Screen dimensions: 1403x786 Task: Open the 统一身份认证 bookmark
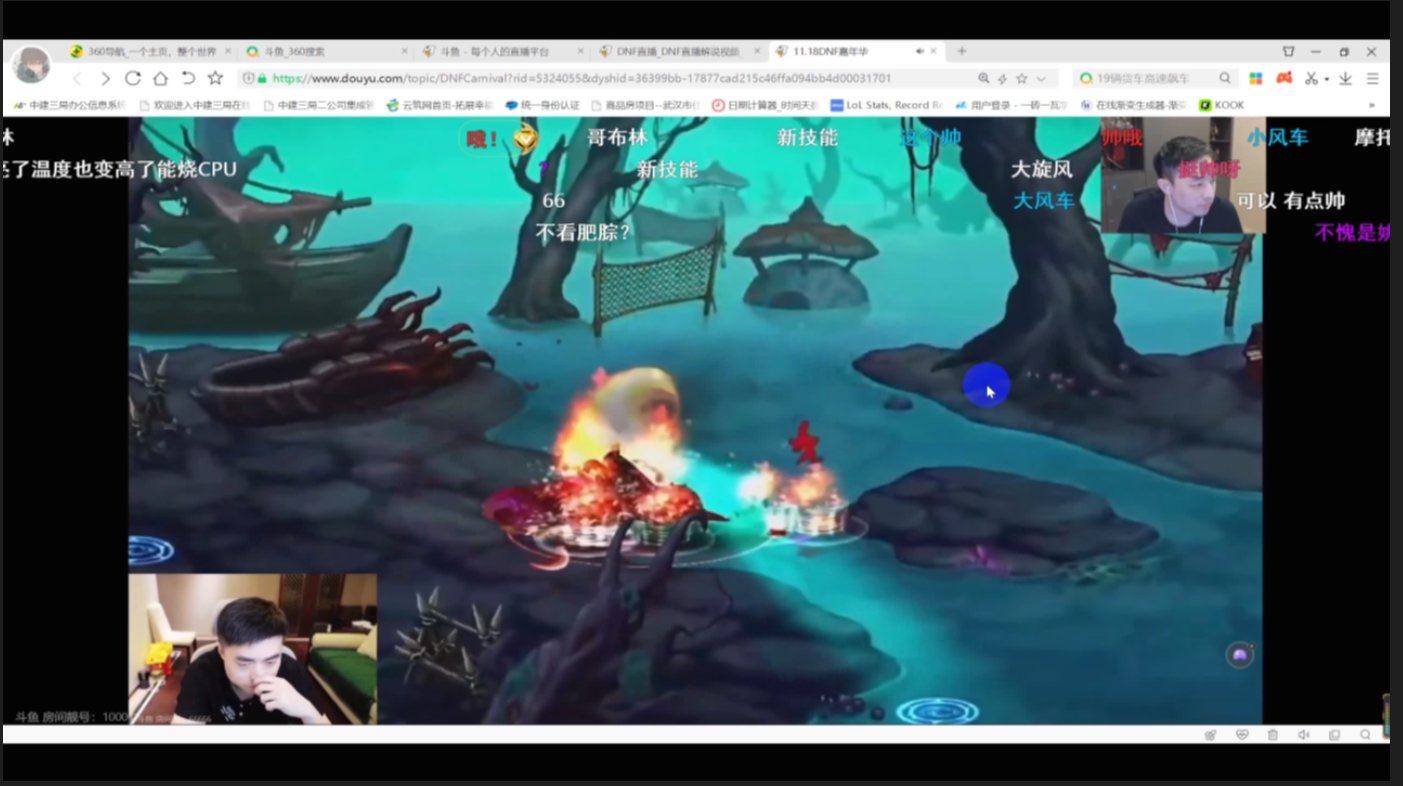click(542, 104)
